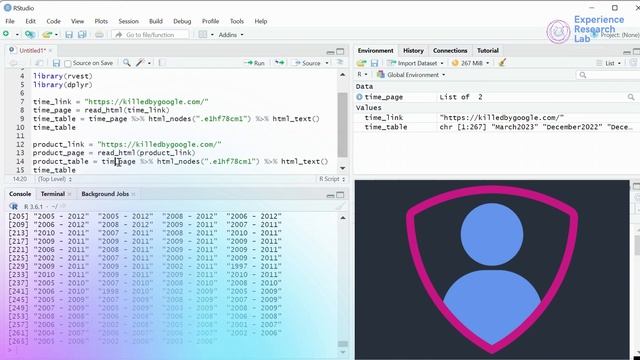The height and width of the screenshot is (360, 640).
Task: Open the 267 MiB memory usage dropdown
Action: pos(471,63)
